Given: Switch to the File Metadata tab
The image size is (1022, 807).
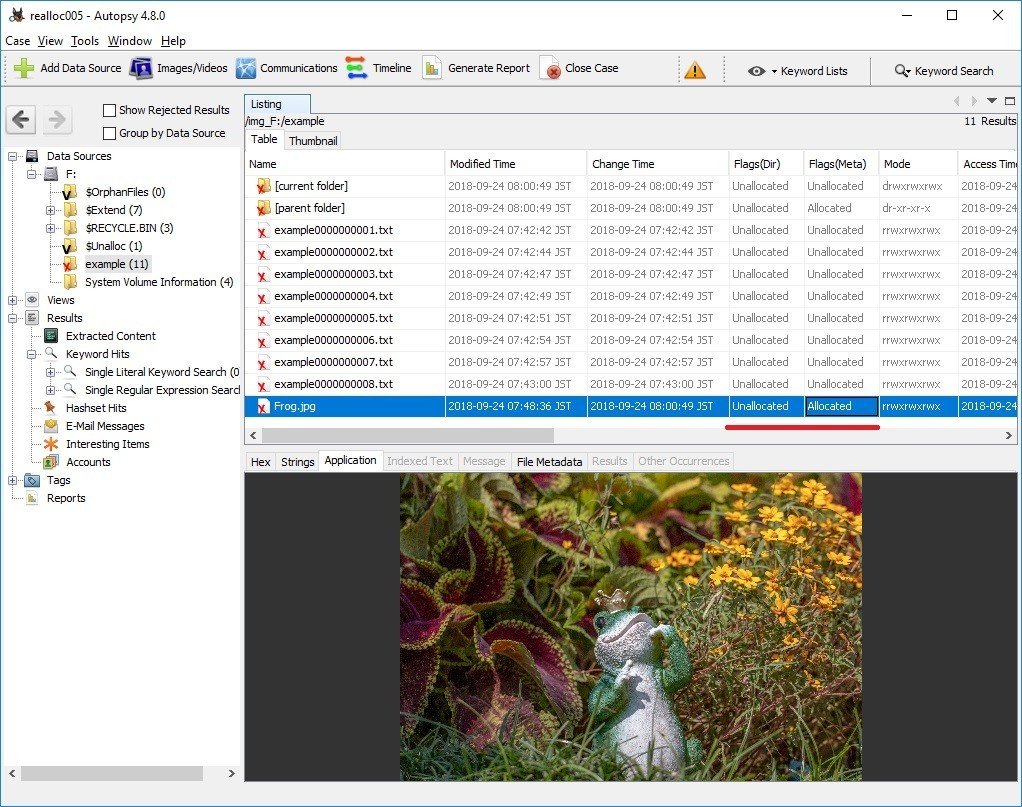Looking at the screenshot, I should point(549,462).
